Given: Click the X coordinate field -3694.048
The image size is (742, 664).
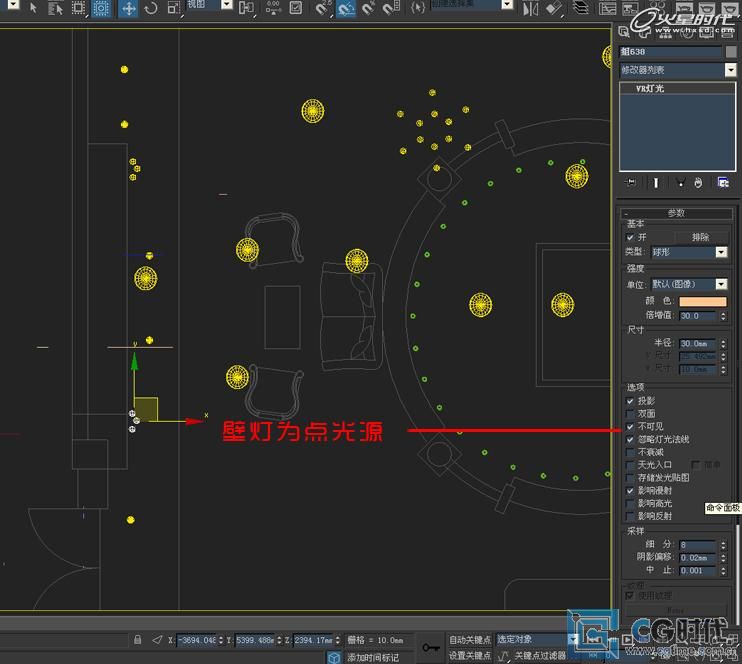Looking at the screenshot, I should coord(197,640).
